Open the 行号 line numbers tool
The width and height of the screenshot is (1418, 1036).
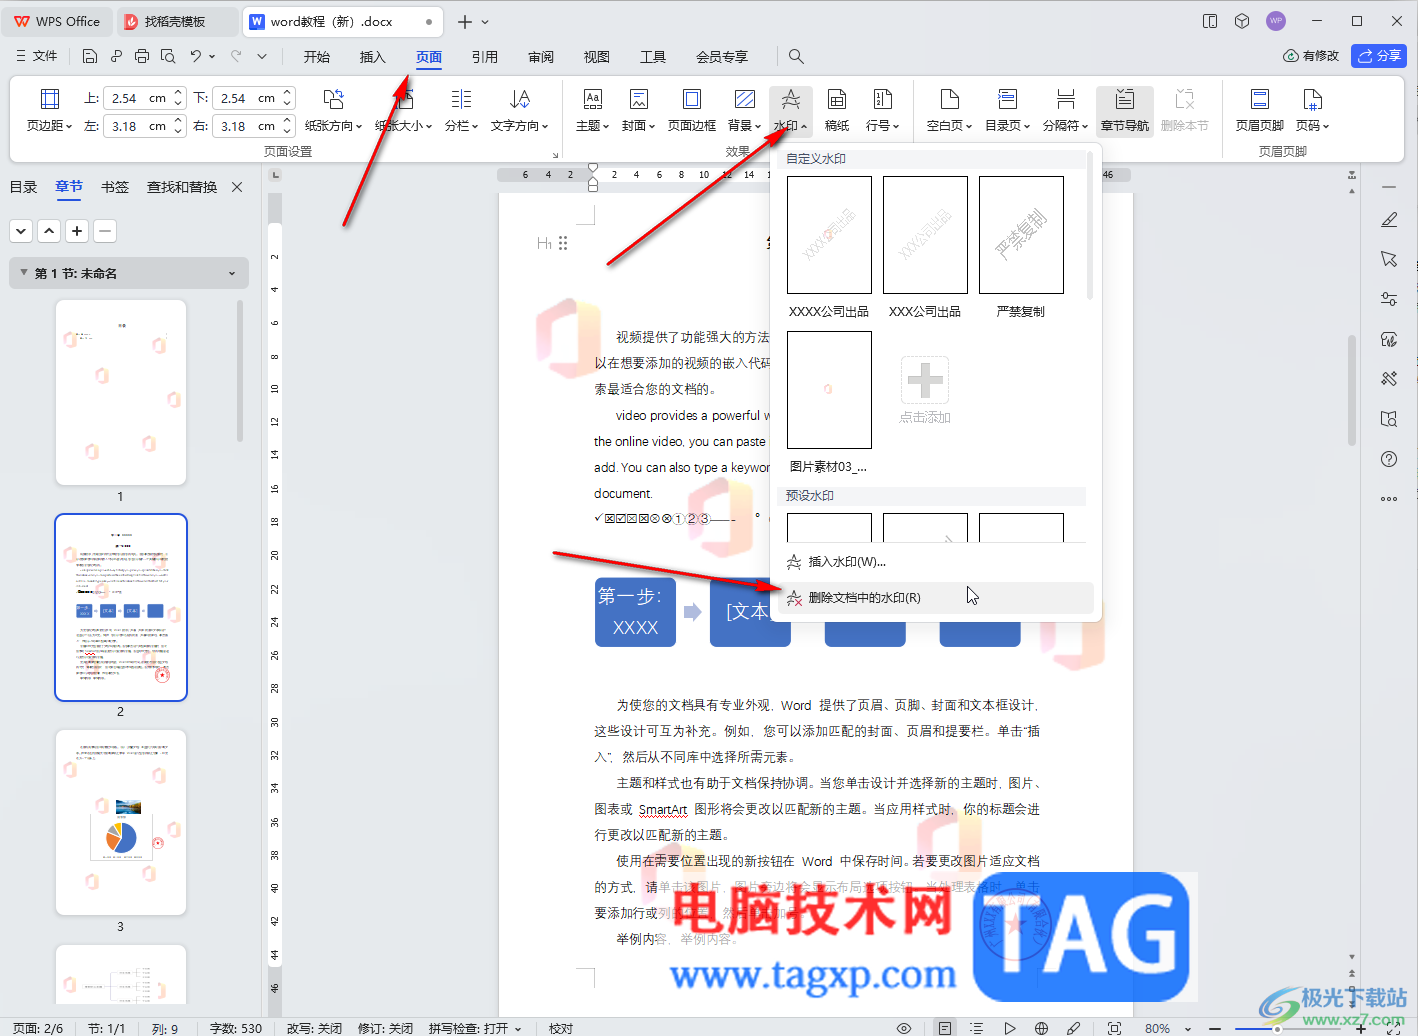pos(882,110)
